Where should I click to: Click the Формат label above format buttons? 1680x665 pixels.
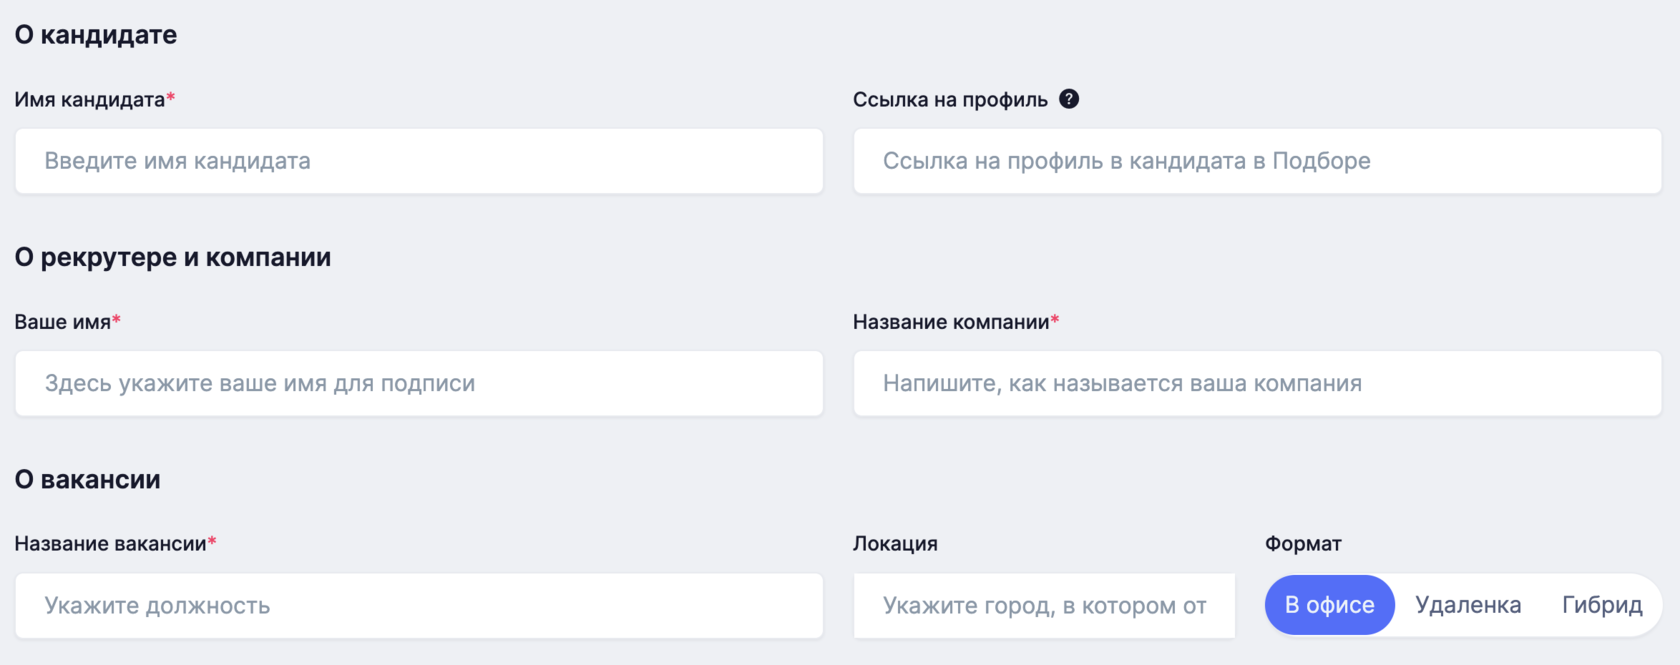(1301, 543)
